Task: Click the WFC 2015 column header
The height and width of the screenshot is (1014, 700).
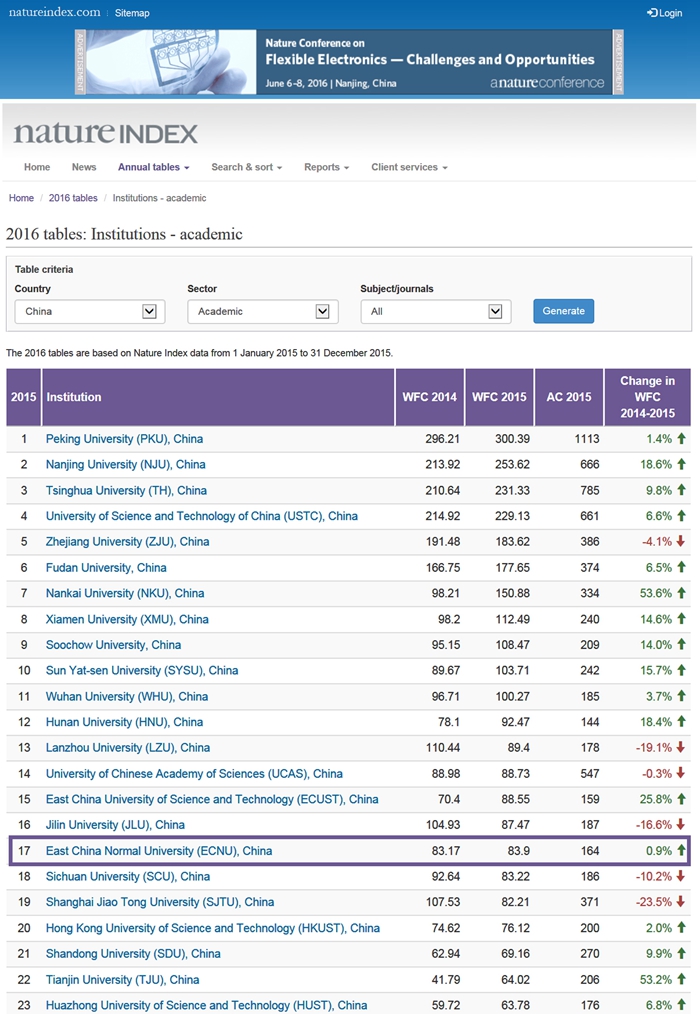Action: 499,397
